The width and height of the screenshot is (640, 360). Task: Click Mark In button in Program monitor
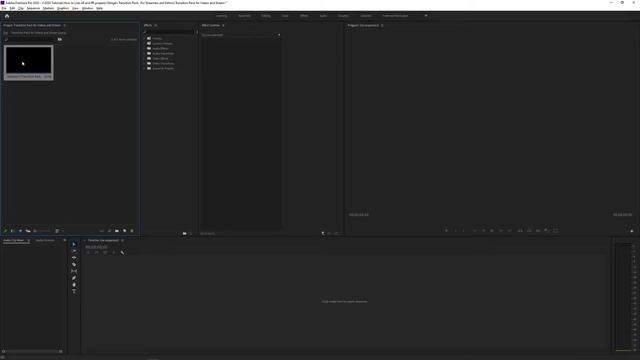point(455,231)
